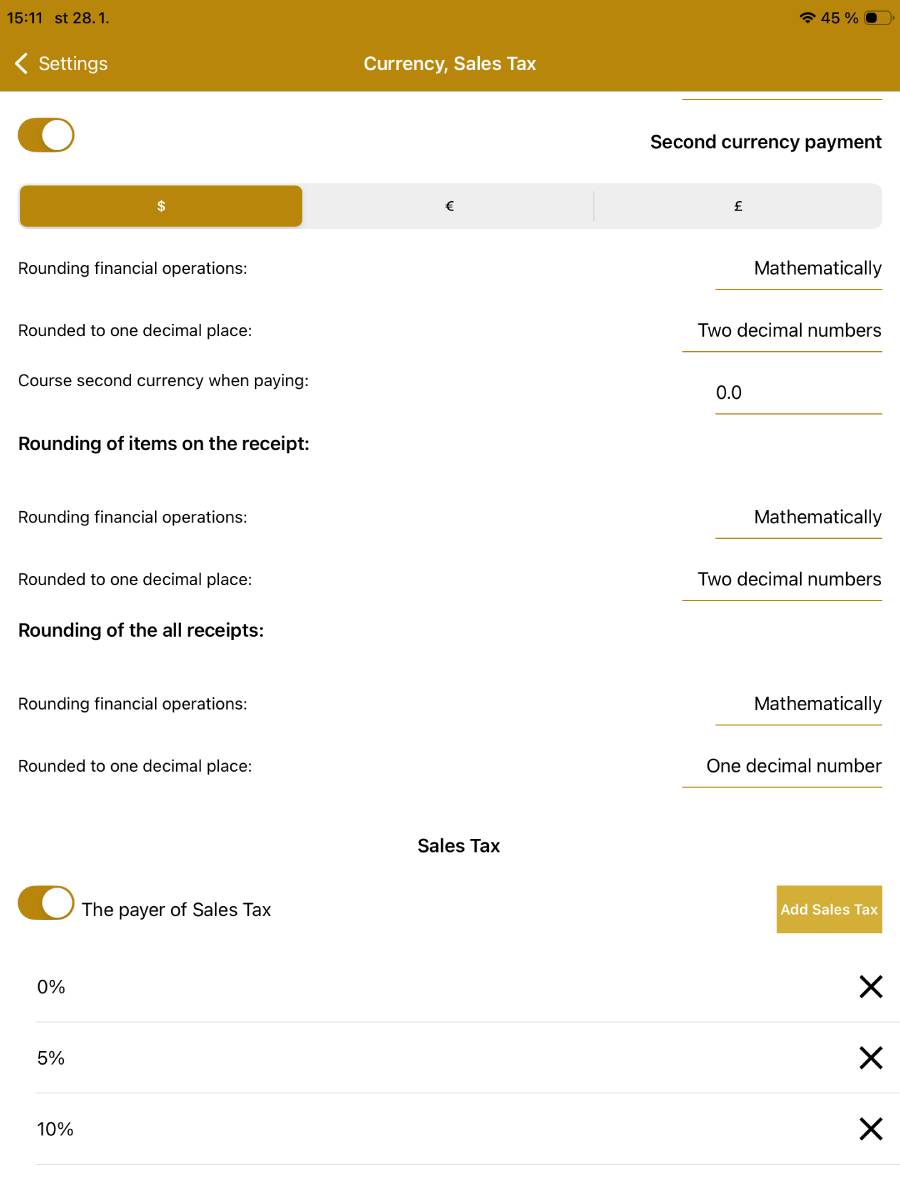Select the € currency tab

(449, 206)
